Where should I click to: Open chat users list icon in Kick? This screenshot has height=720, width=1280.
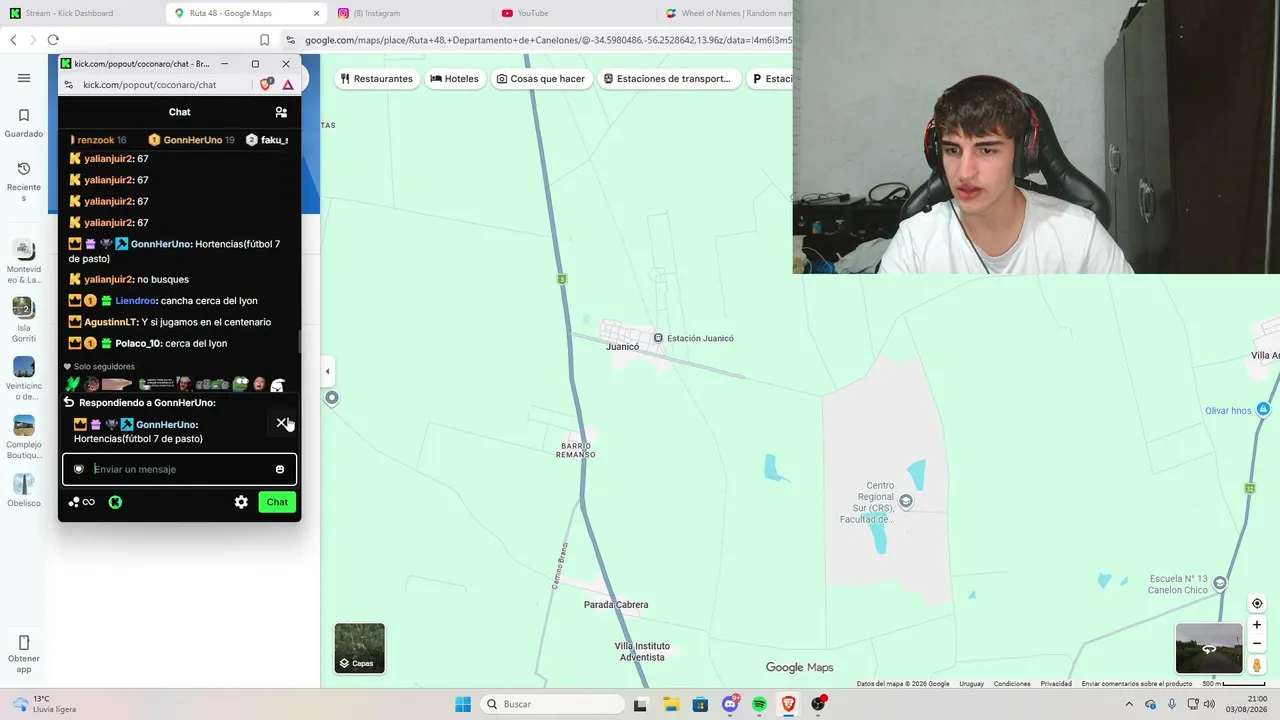[x=281, y=112]
